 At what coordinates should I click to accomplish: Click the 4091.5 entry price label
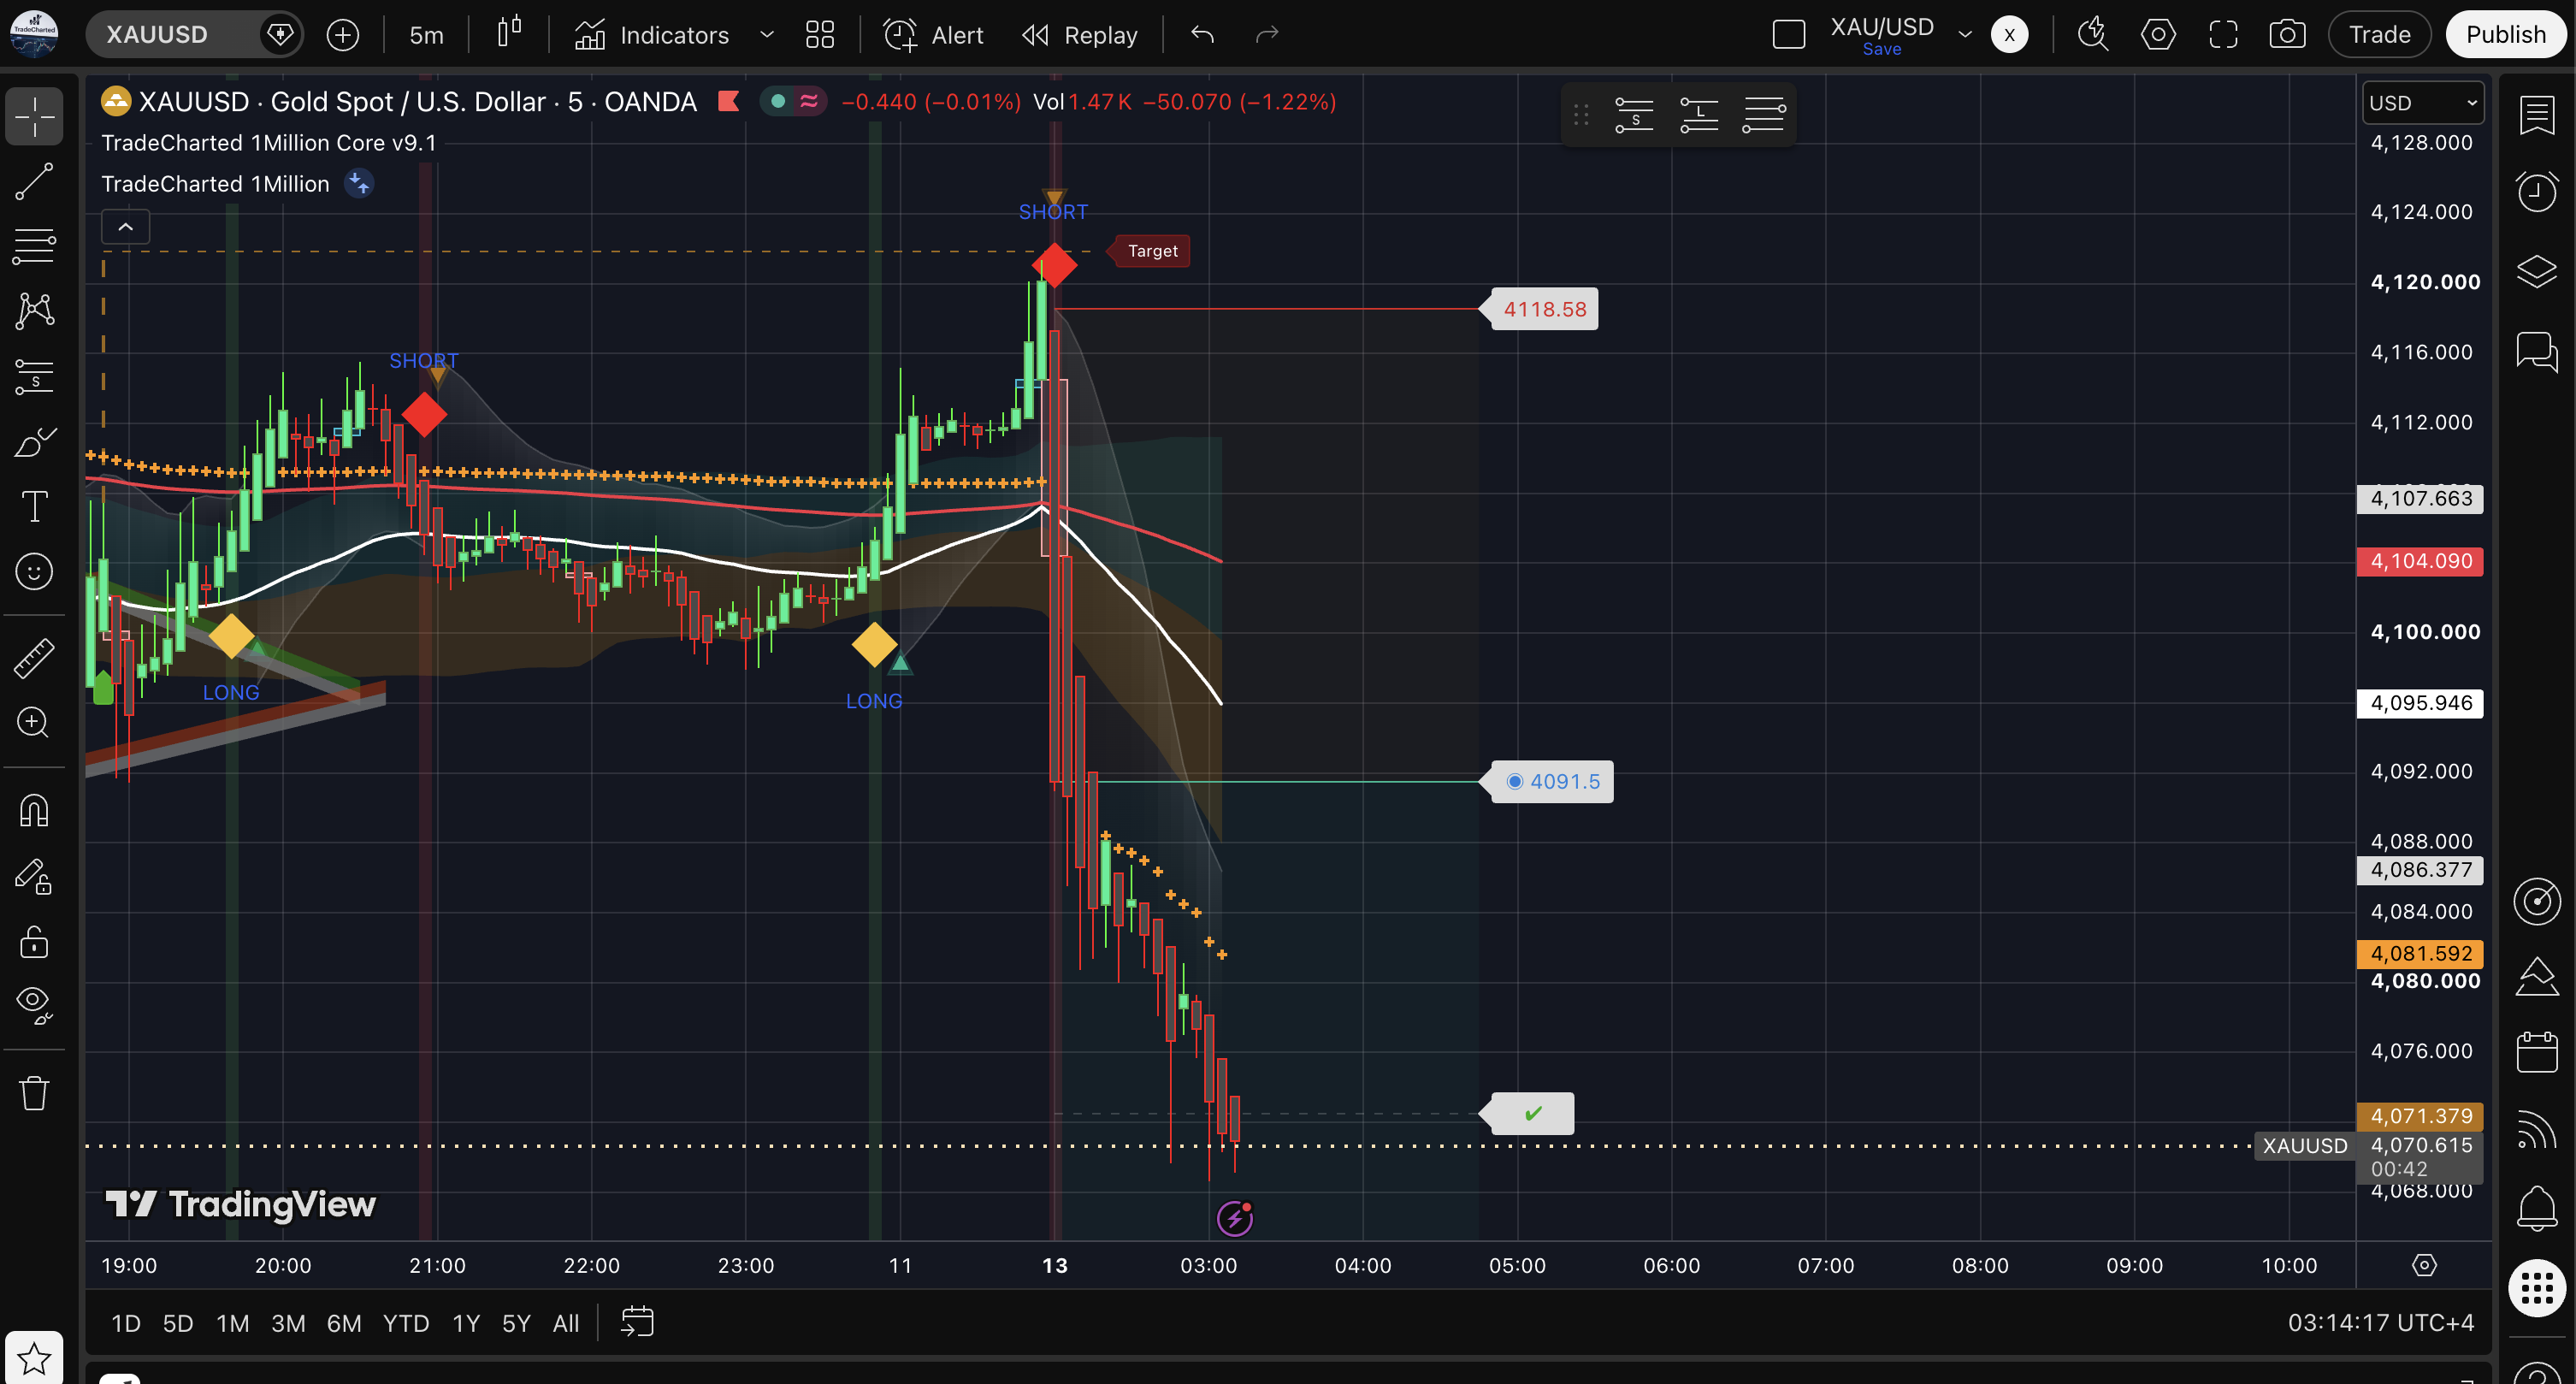point(1553,781)
